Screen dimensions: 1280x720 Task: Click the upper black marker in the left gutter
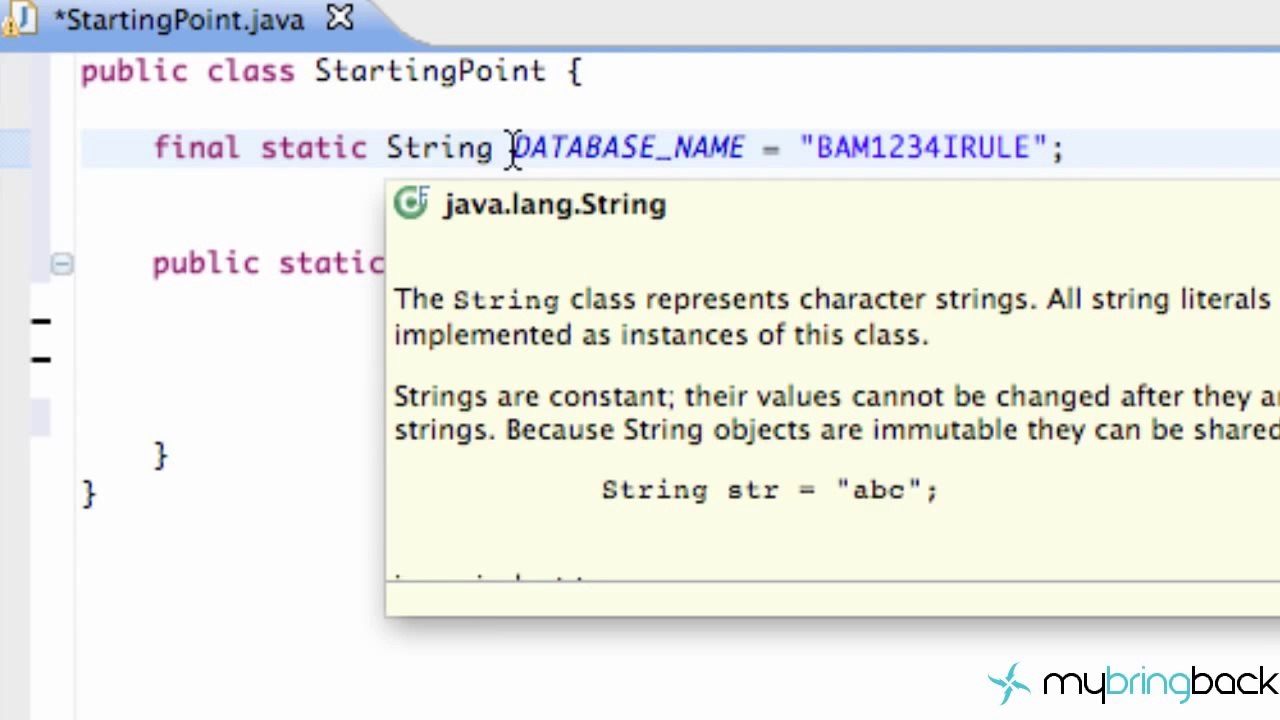[40, 322]
